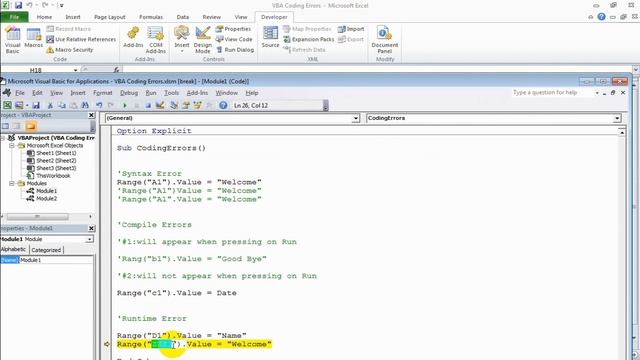Open Document Panel icon
The image size is (640, 360).
[384, 40]
